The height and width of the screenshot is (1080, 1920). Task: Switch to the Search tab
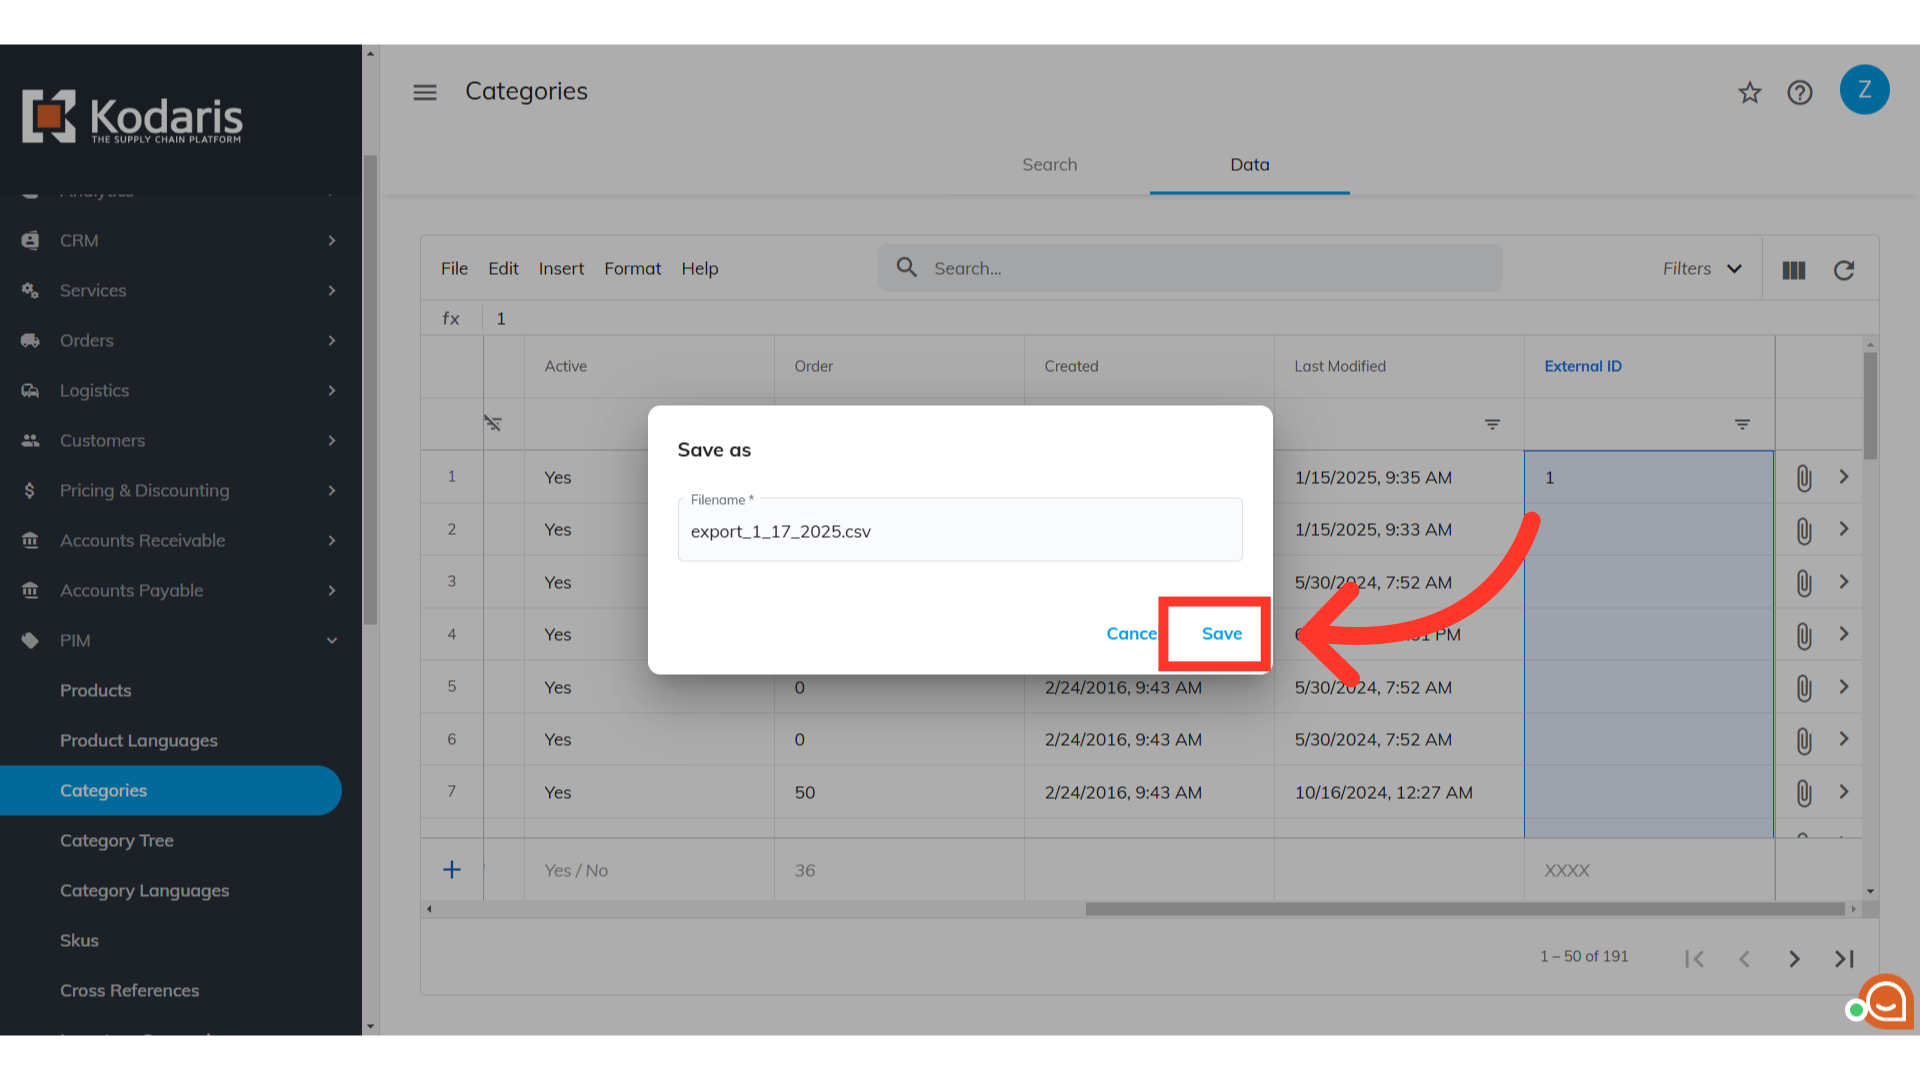point(1049,165)
